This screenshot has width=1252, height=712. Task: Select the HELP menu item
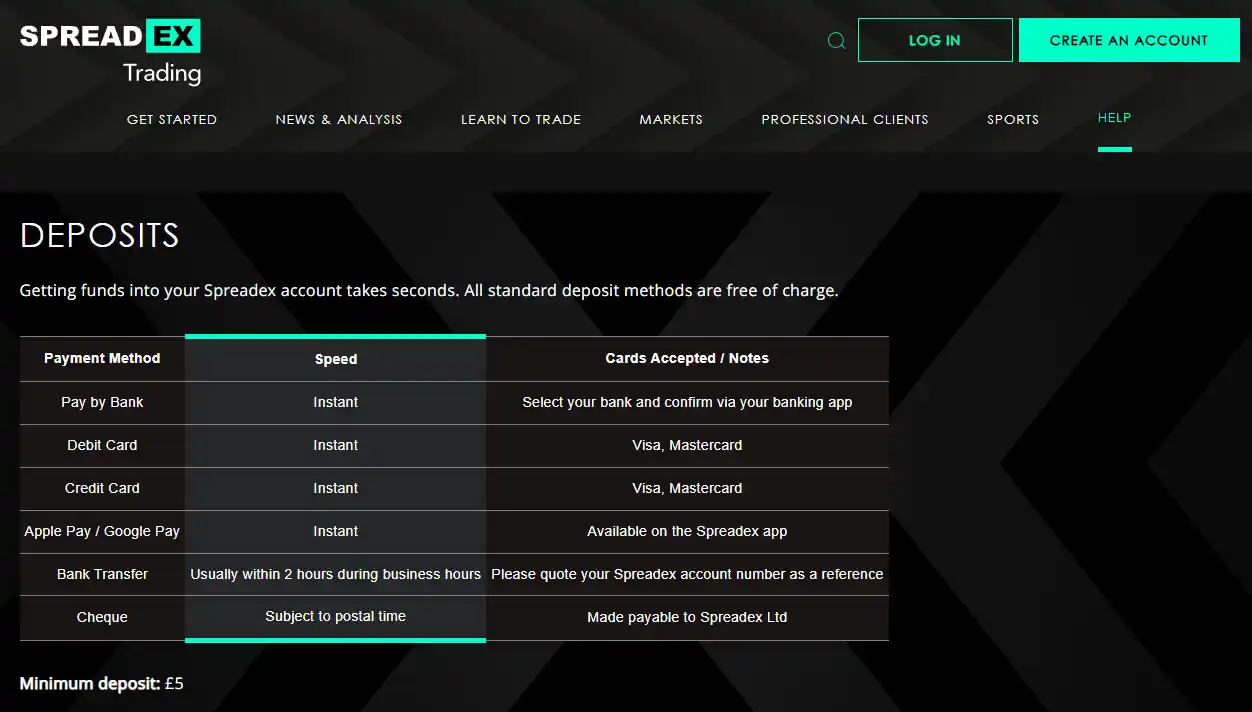(1114, 118)
